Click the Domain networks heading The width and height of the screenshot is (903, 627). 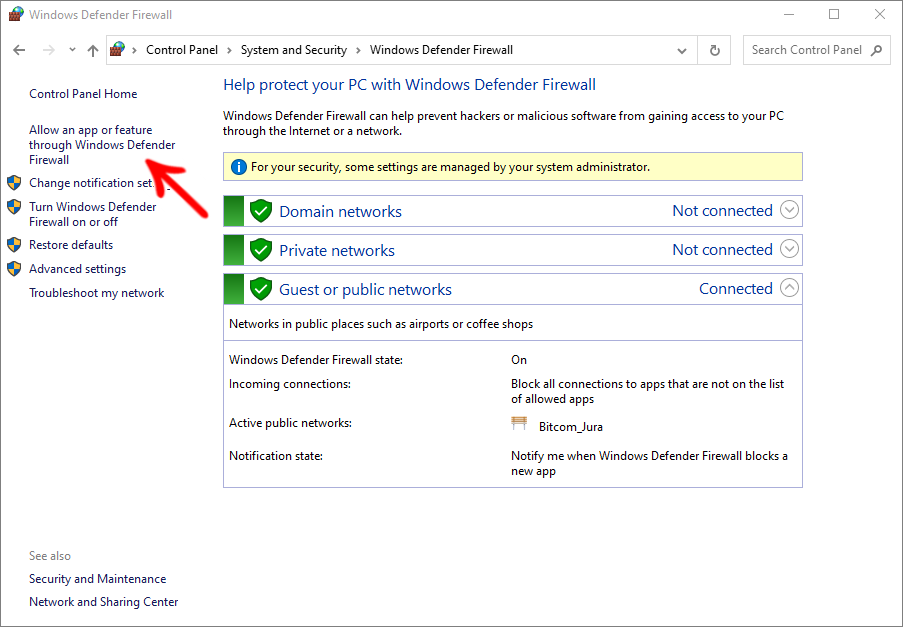point(340,211)
